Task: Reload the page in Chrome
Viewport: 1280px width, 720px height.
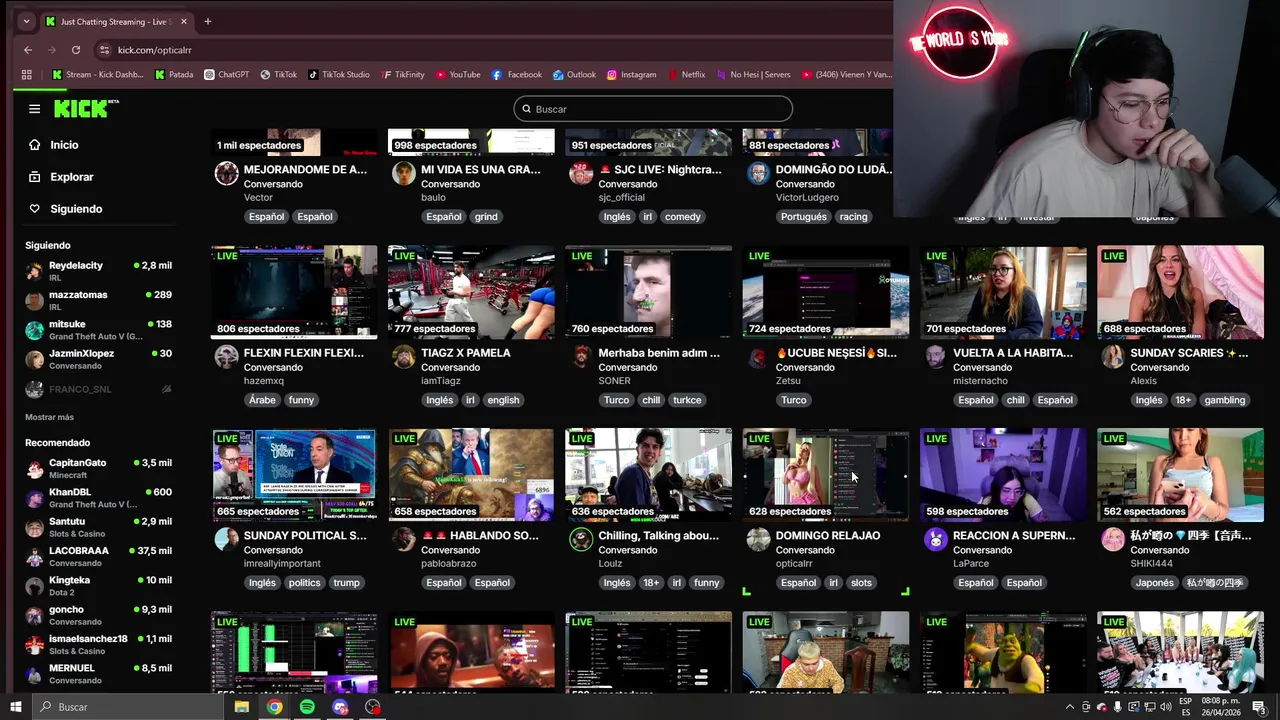Action: pos(76,50)
